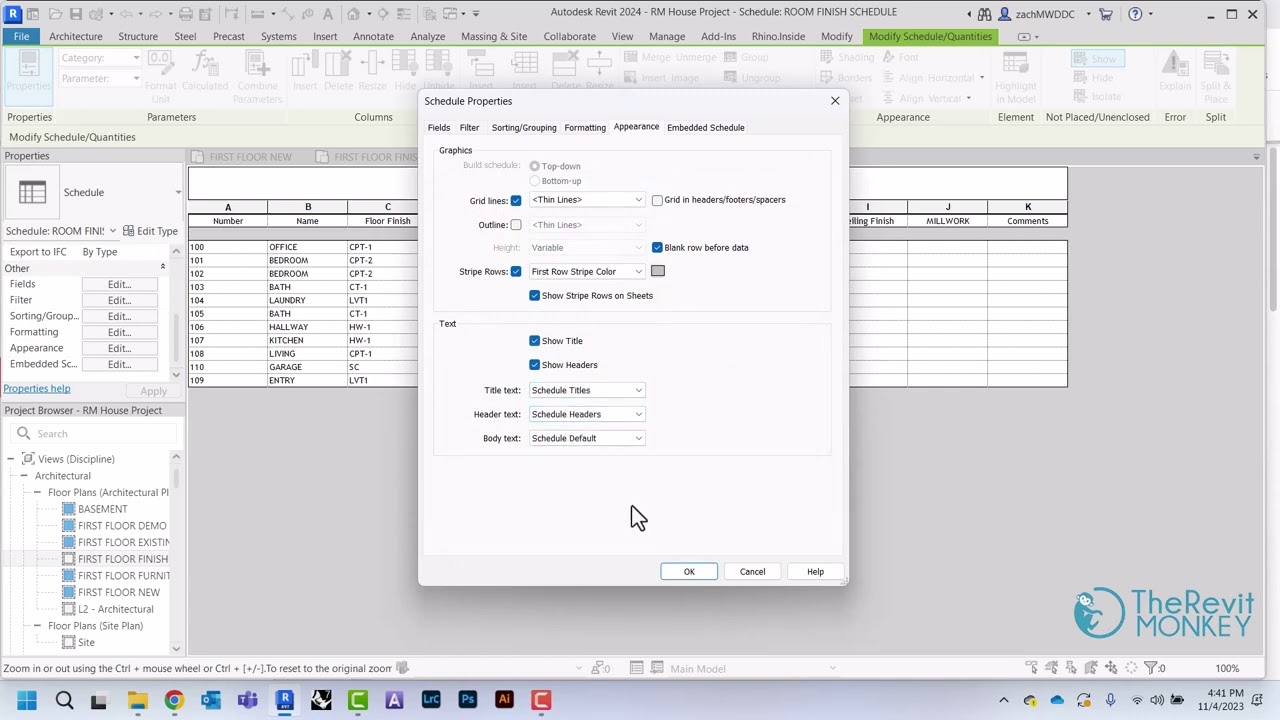Open Illustrator from the taskbar
The height and width of the screenshot is (720, 1280).
pyautogui.click(x=504, y=700)
